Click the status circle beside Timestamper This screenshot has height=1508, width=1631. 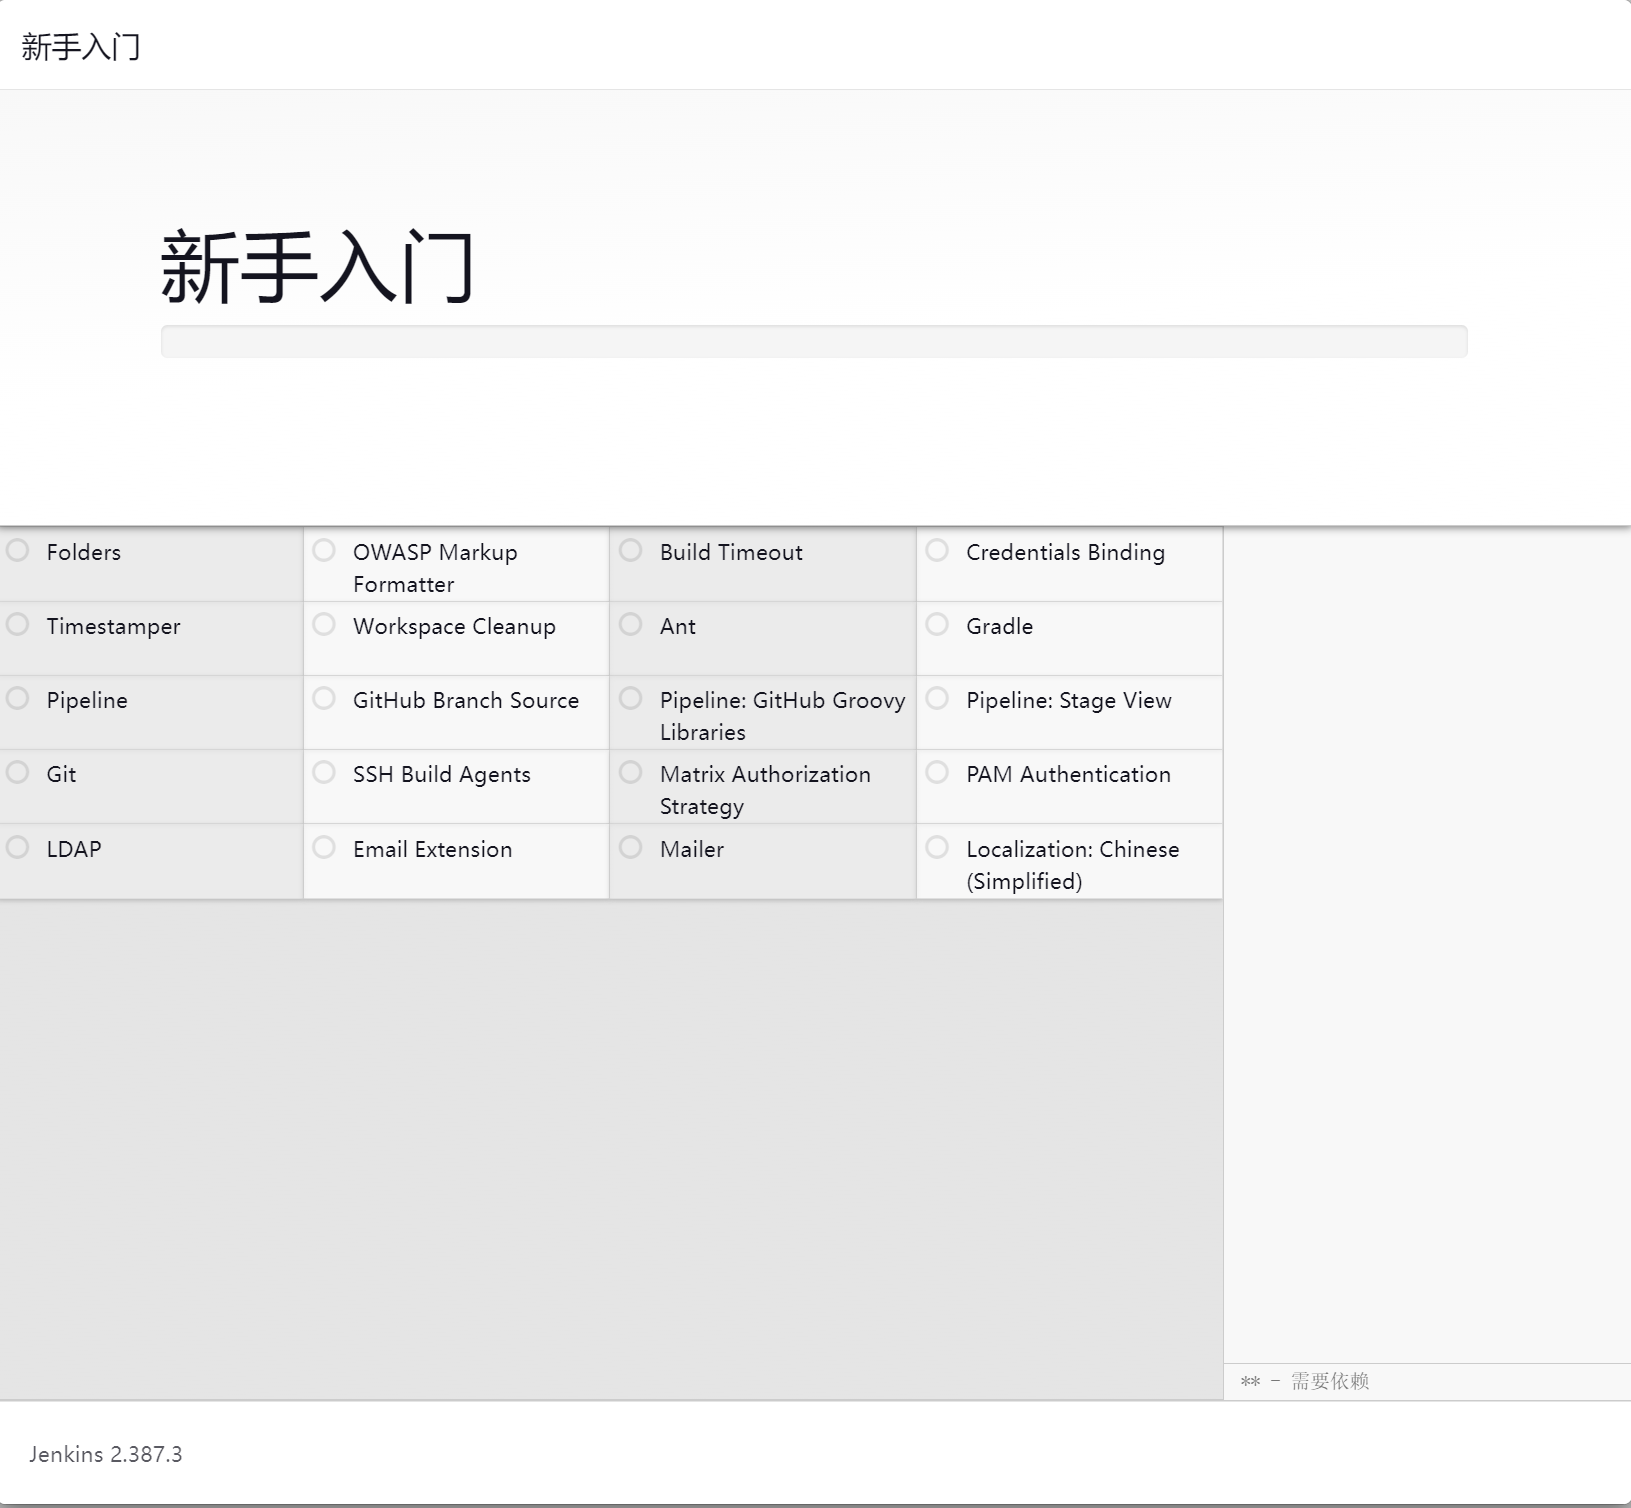[x=17, y=624]
